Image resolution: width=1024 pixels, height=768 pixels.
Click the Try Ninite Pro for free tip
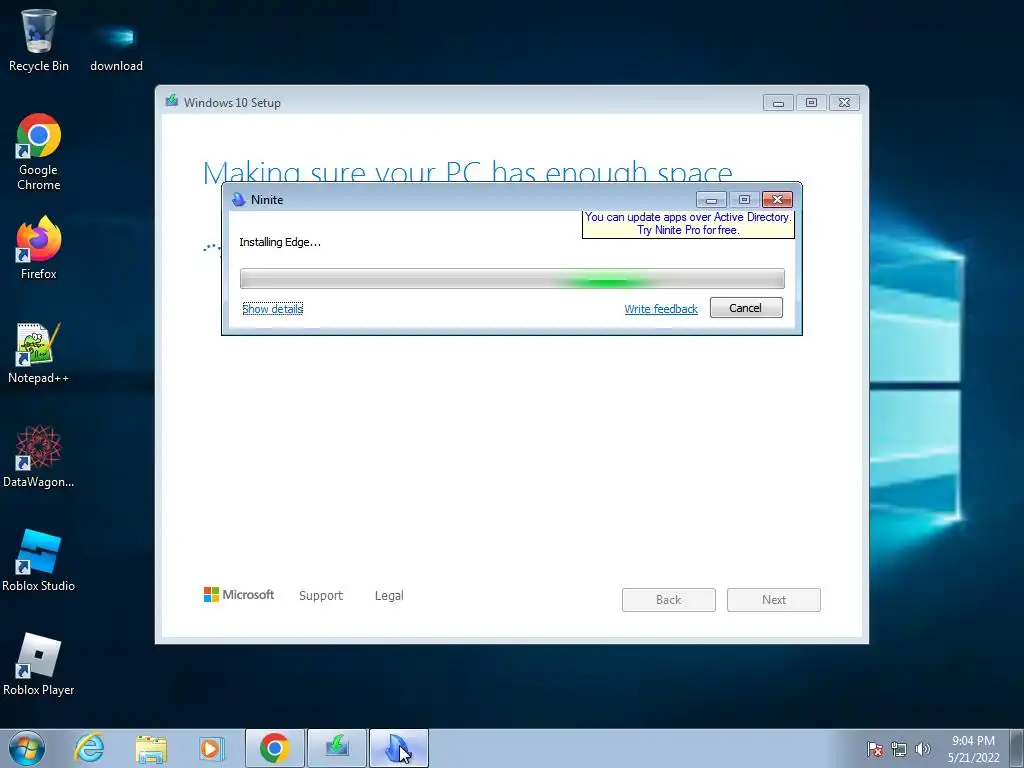click(x=688, y=224)
